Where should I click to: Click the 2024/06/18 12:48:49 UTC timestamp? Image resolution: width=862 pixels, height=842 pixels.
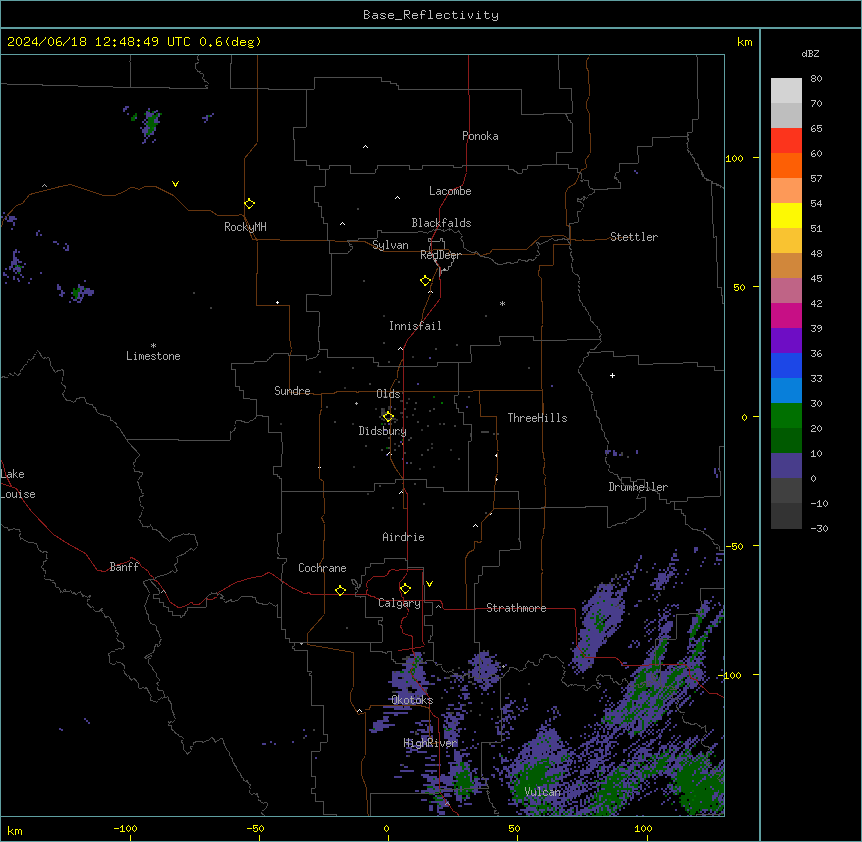(x=99, y=42)
